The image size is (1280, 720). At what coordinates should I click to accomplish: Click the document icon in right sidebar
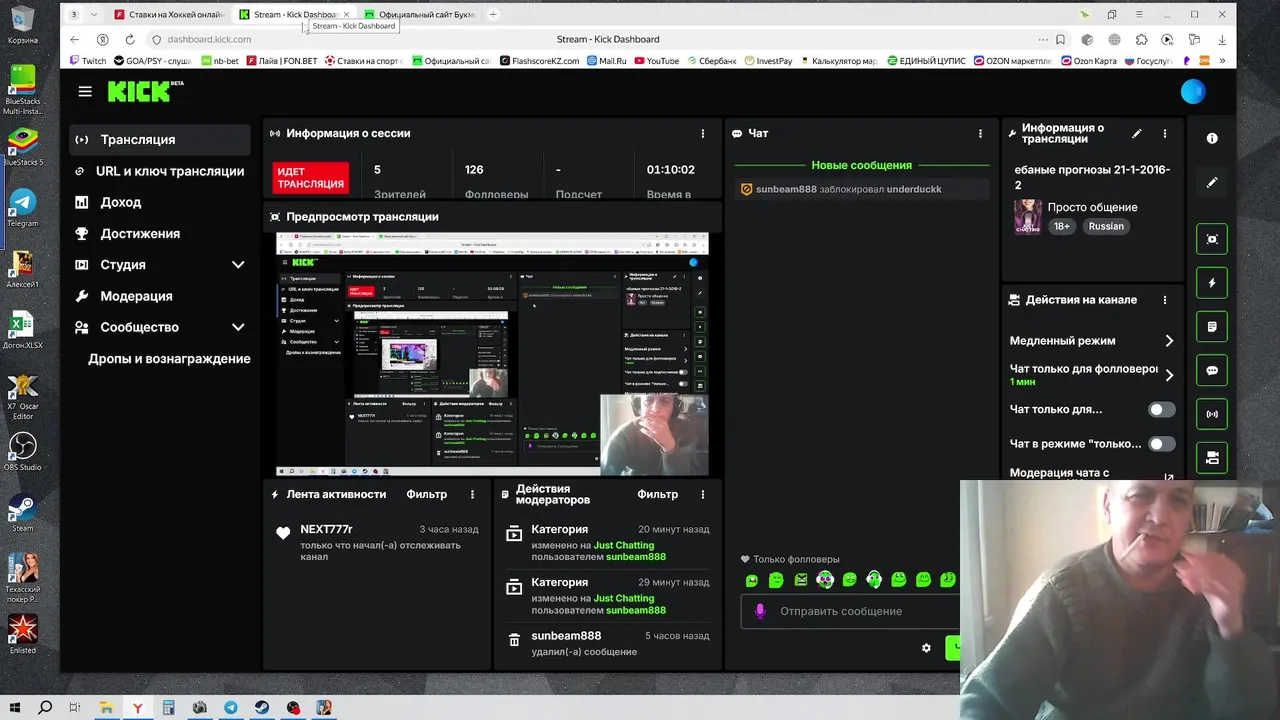click(x=1212, y=326)
